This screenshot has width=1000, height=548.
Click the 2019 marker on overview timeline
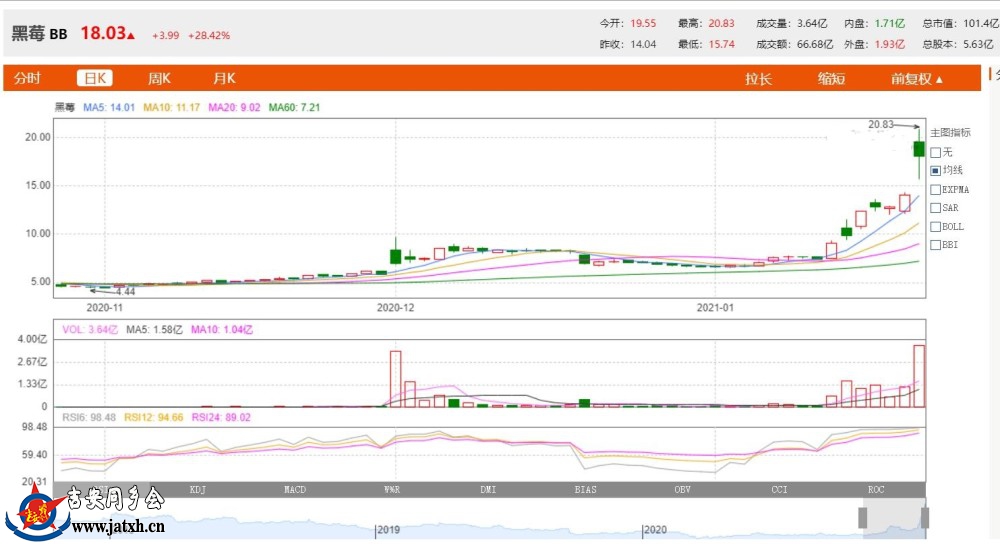(x=388, y=529)
